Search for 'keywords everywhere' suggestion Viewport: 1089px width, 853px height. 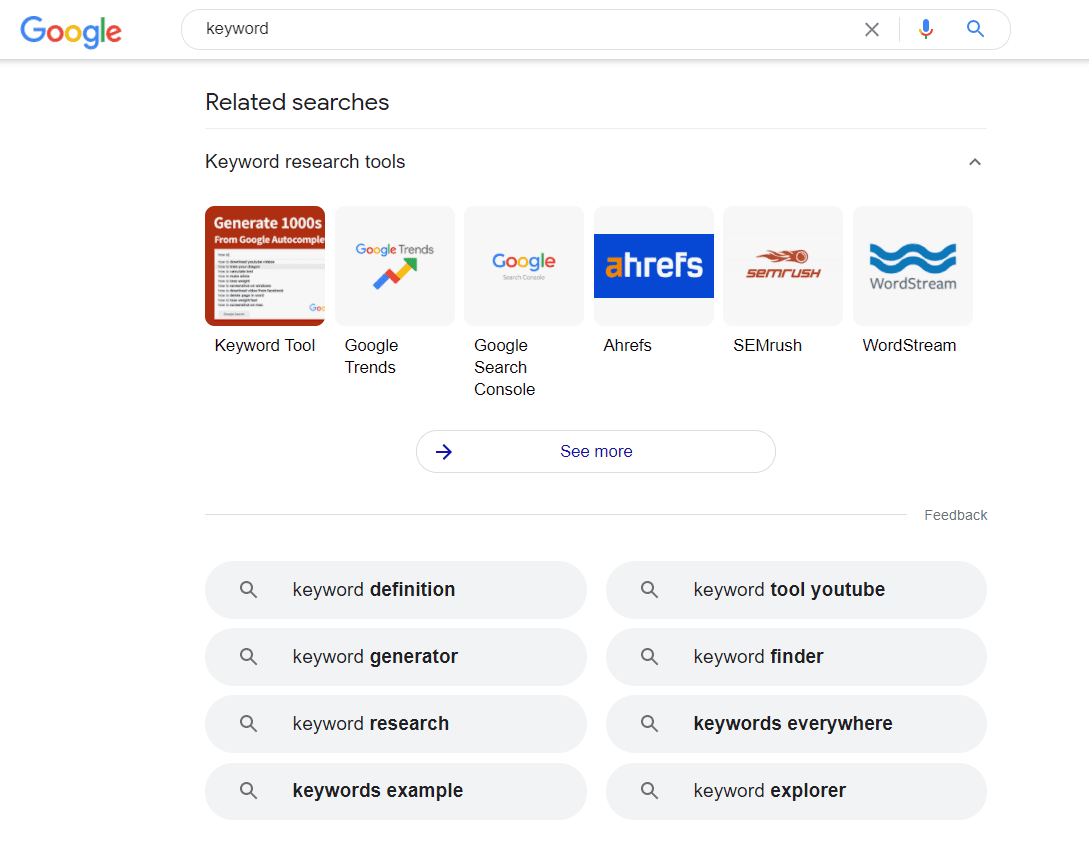point(797,724)
